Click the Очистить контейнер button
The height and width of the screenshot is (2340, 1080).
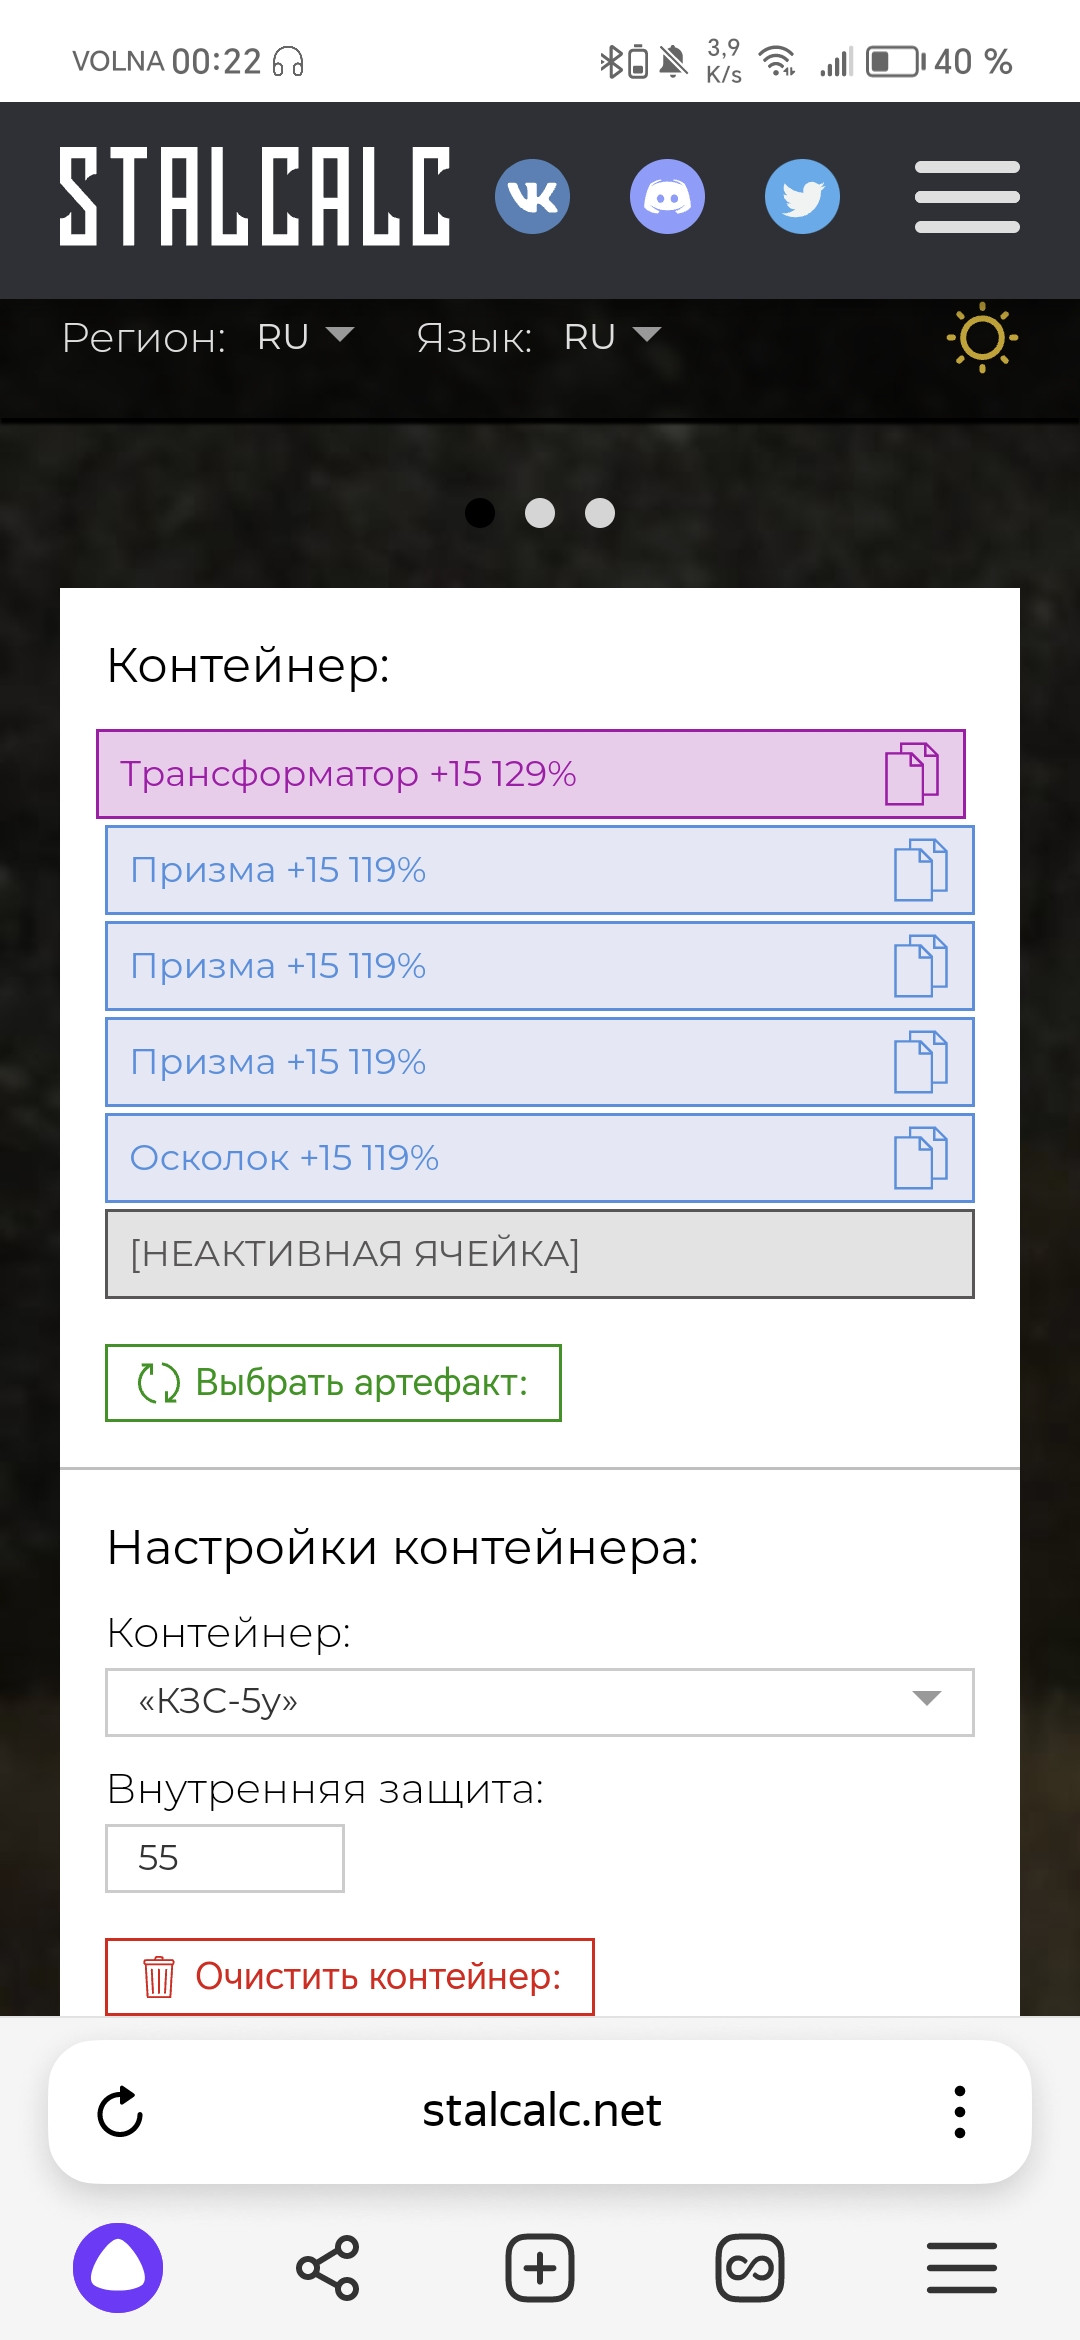pos(350,1977)
